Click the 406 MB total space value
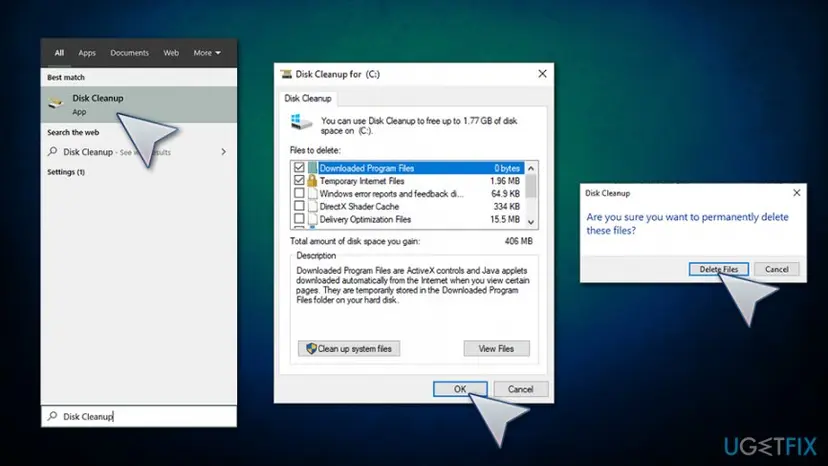The height and width of the screenshot is (466, 828). coord(518,241)
